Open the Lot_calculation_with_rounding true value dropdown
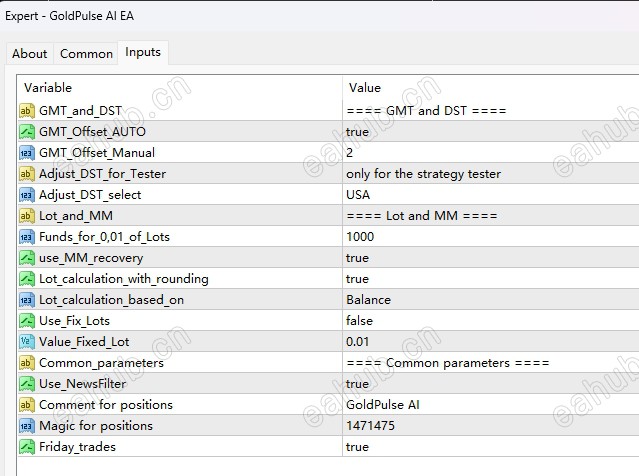 [x=491, y=279]
